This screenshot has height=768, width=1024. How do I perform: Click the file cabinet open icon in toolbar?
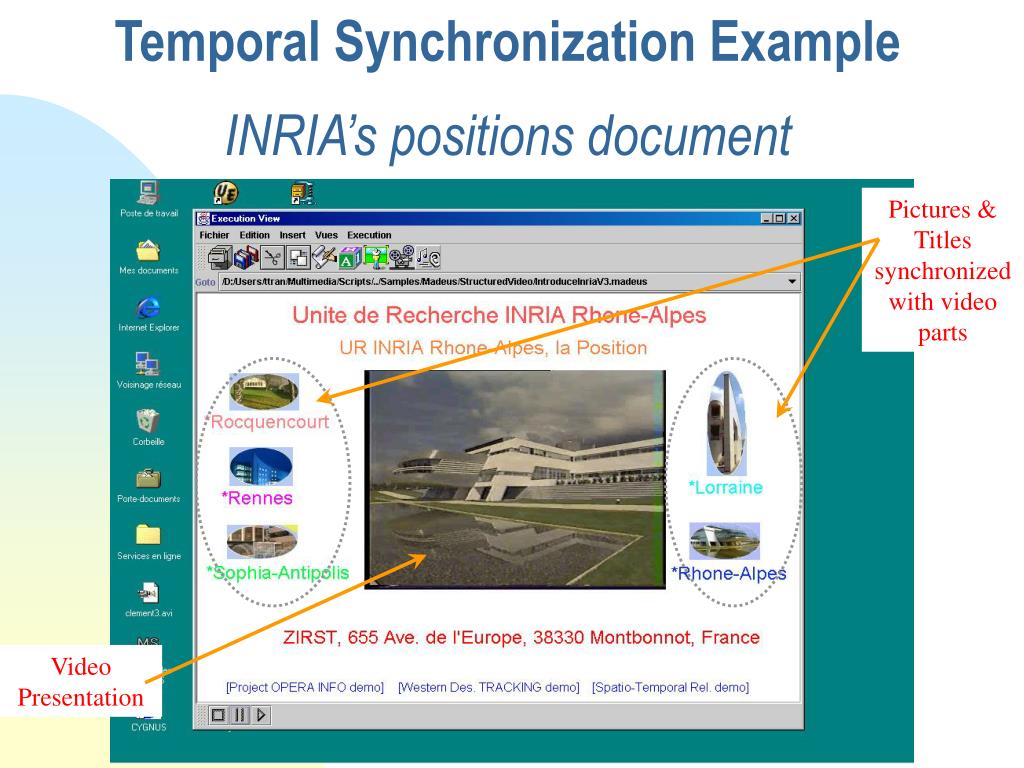(x=220, y=257)
